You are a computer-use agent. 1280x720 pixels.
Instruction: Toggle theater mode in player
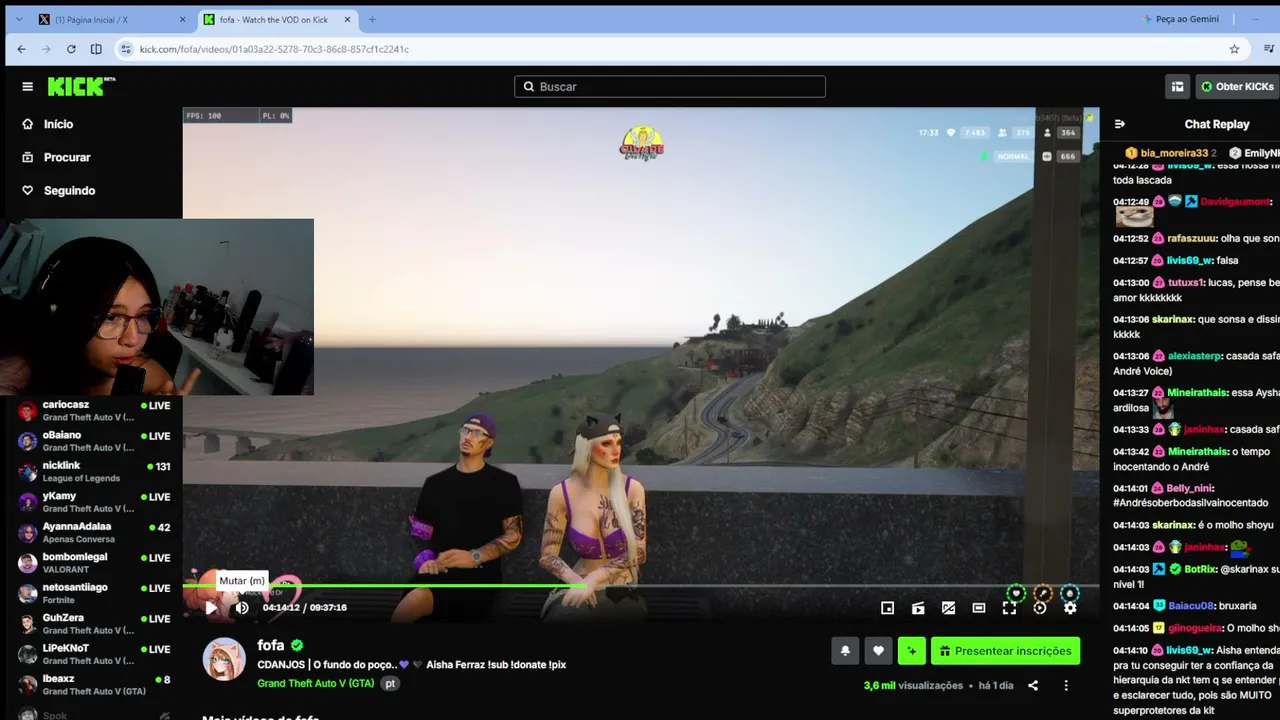coord(979,608)
